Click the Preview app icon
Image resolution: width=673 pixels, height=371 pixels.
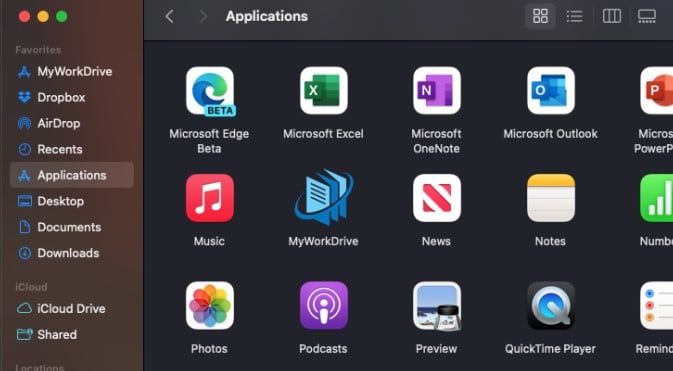[437, 306]
